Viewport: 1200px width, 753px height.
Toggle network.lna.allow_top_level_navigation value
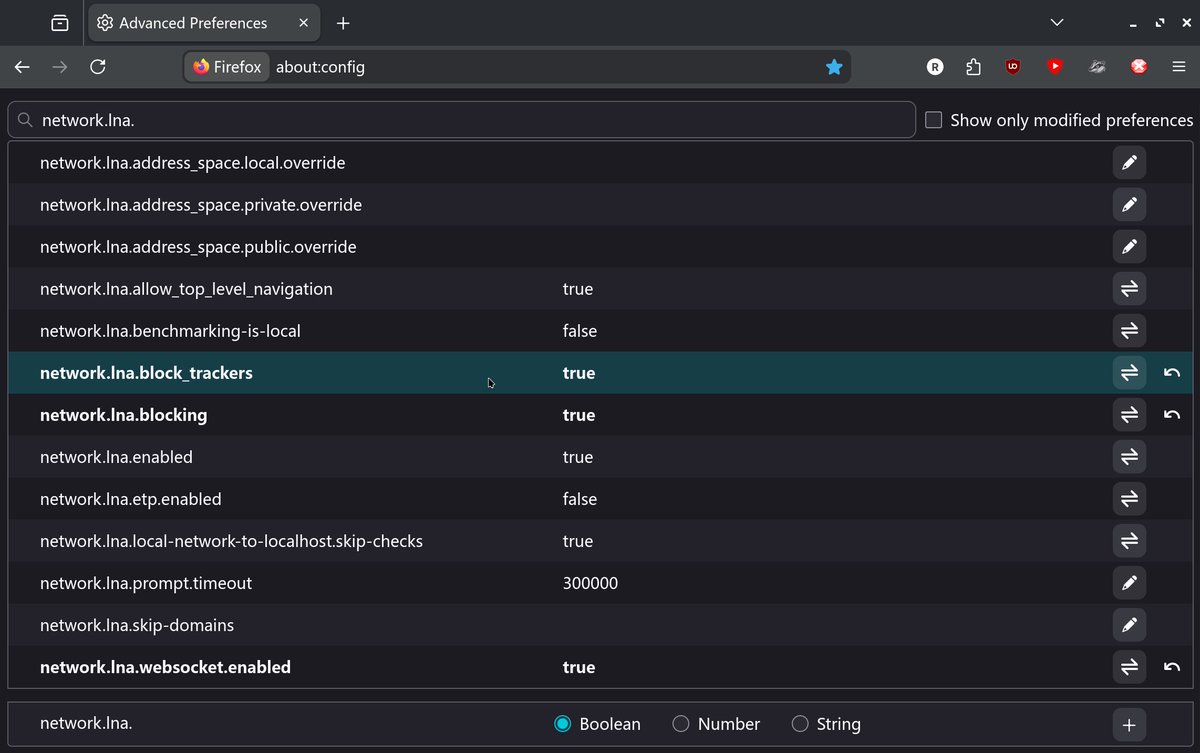click(x=1129, y=289)
